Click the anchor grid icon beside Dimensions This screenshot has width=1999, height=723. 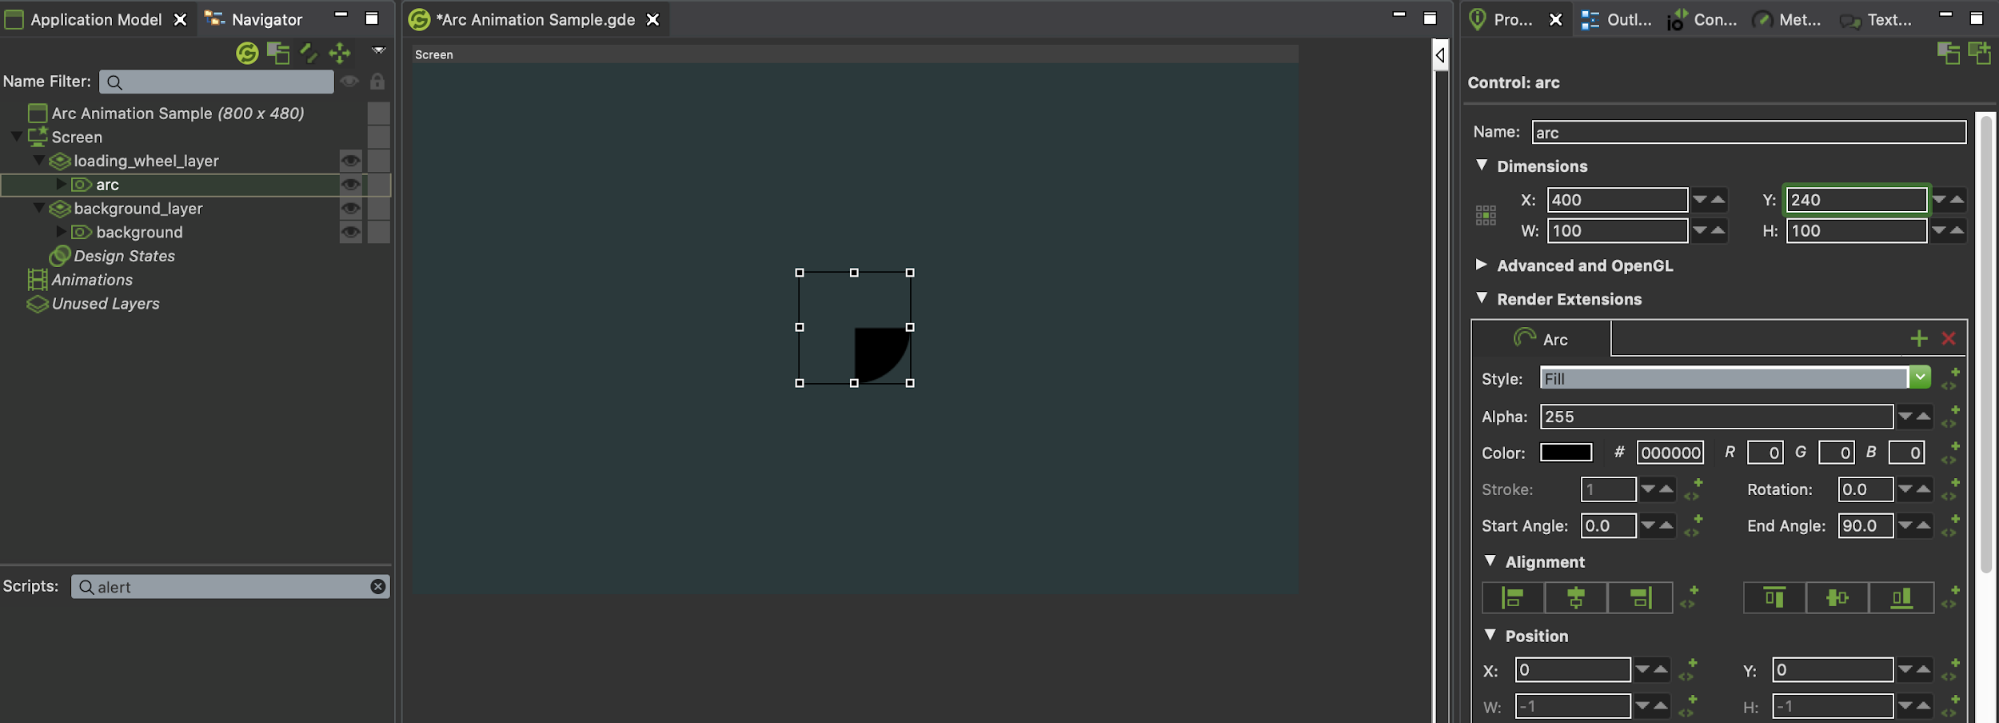pyautogui.click(x=1486, y=215)
